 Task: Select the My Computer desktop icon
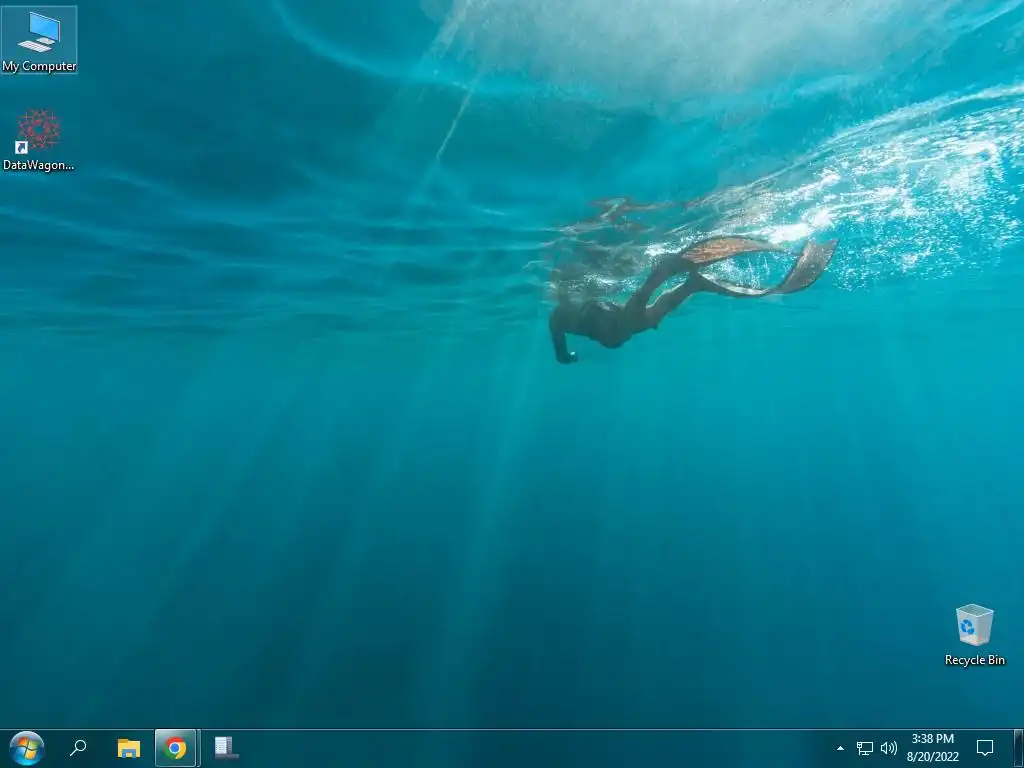[x=39, y=39]
